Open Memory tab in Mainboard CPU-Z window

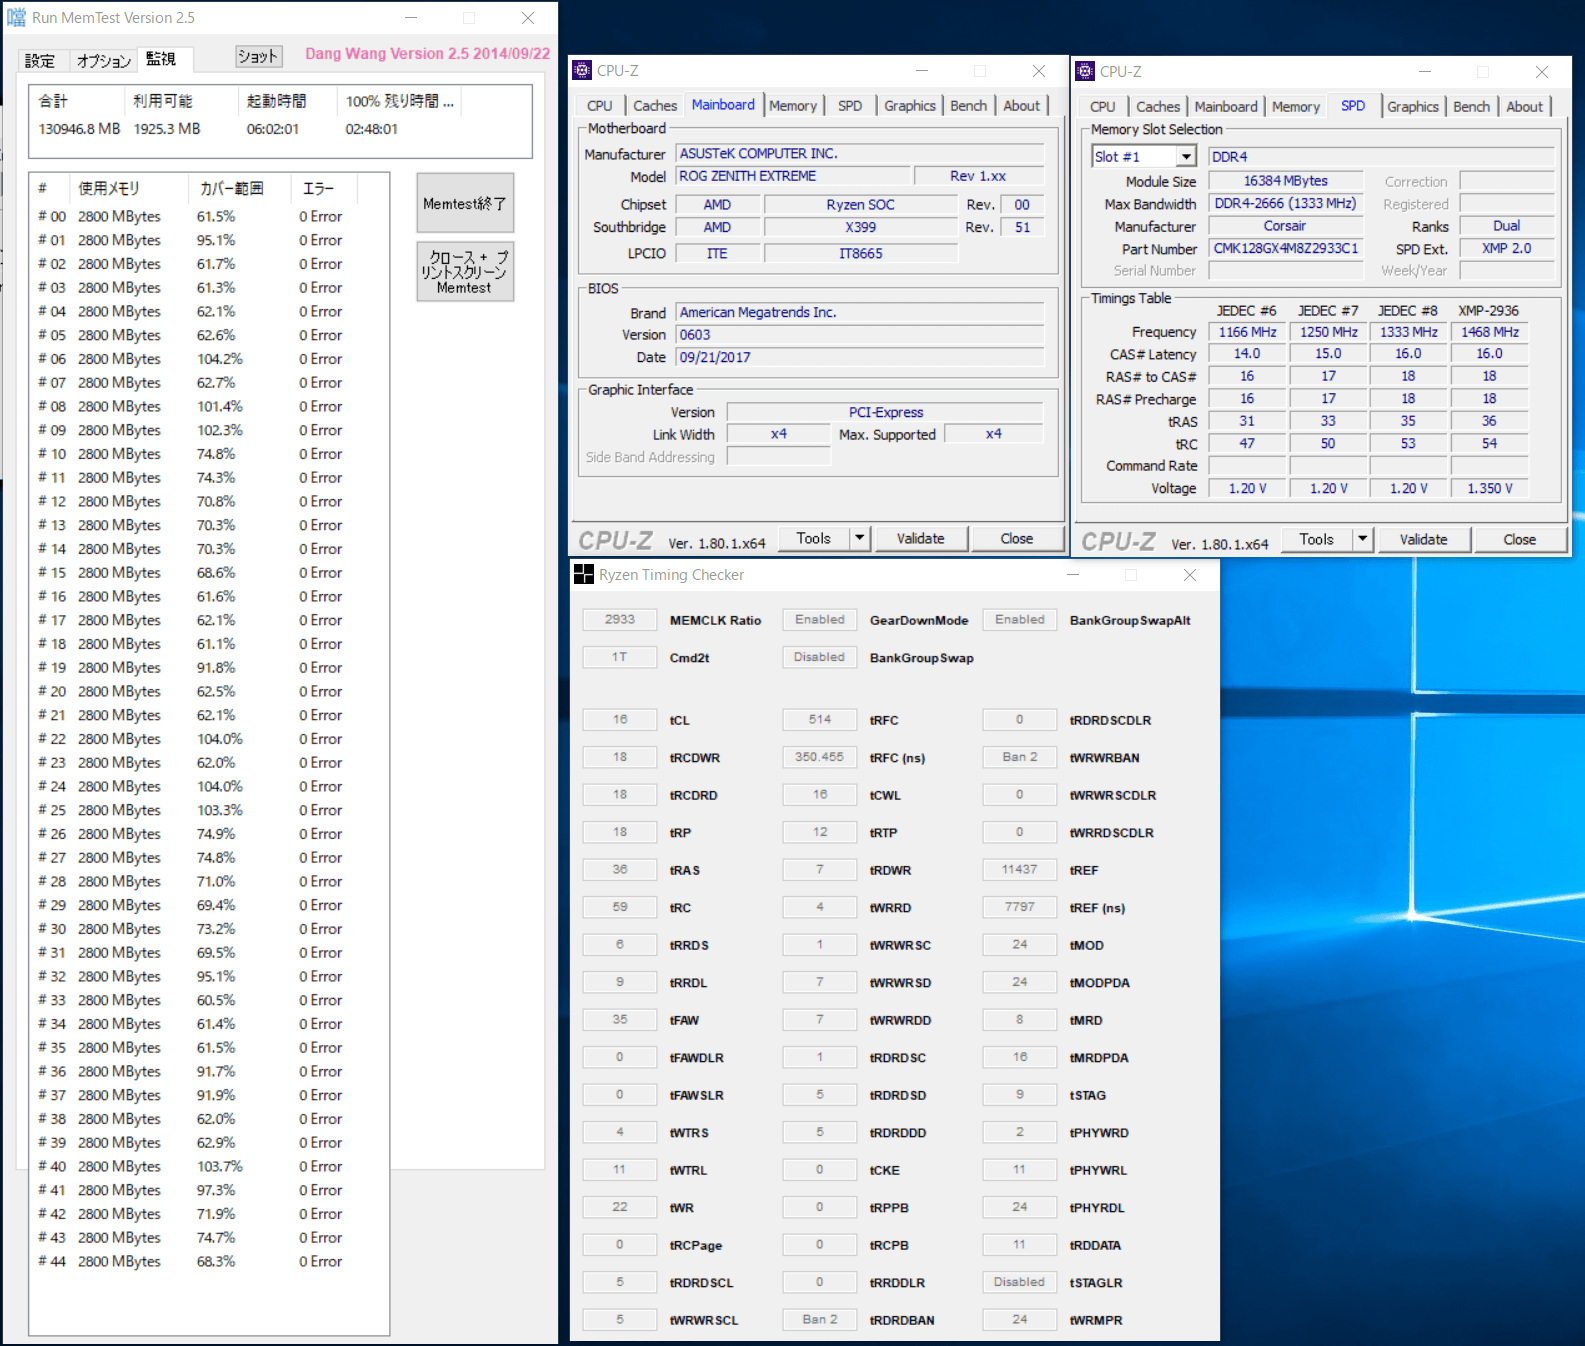point(793,105)
